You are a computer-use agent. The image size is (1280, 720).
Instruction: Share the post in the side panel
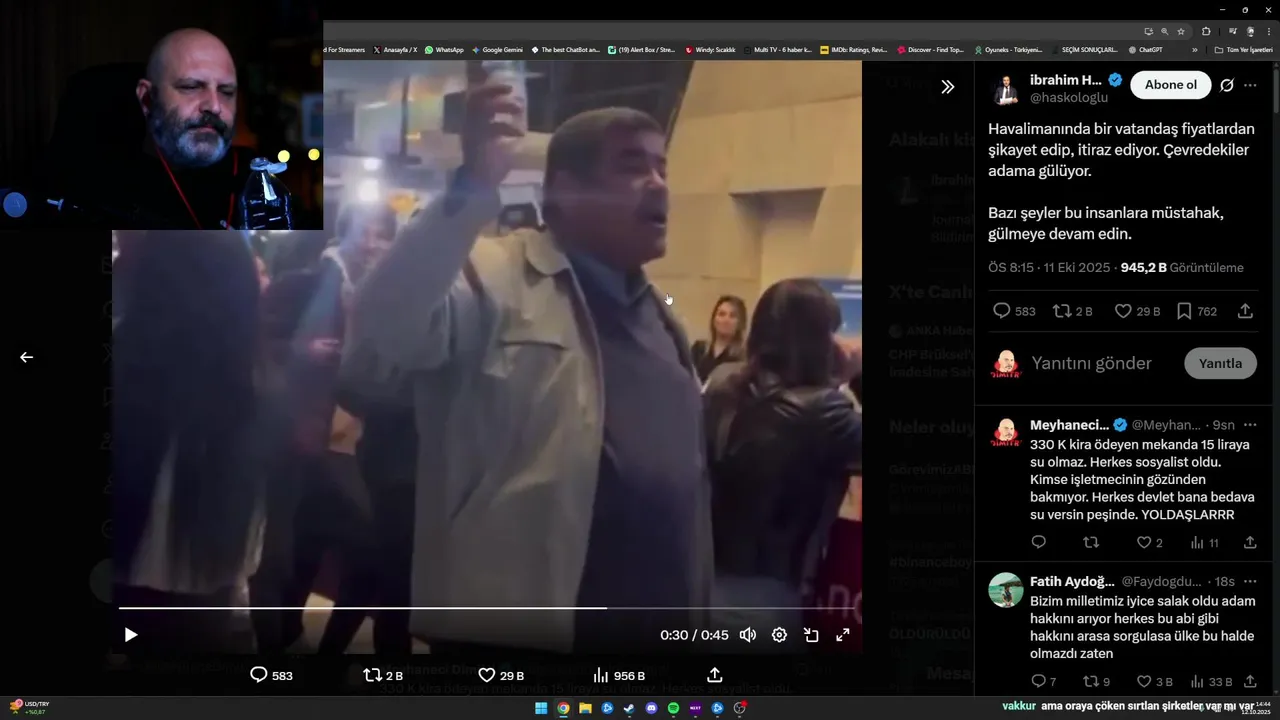(1245, 311)
